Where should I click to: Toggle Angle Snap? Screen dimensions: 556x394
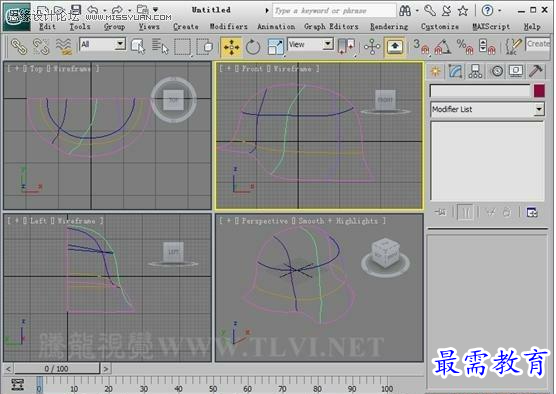point(443,46)
